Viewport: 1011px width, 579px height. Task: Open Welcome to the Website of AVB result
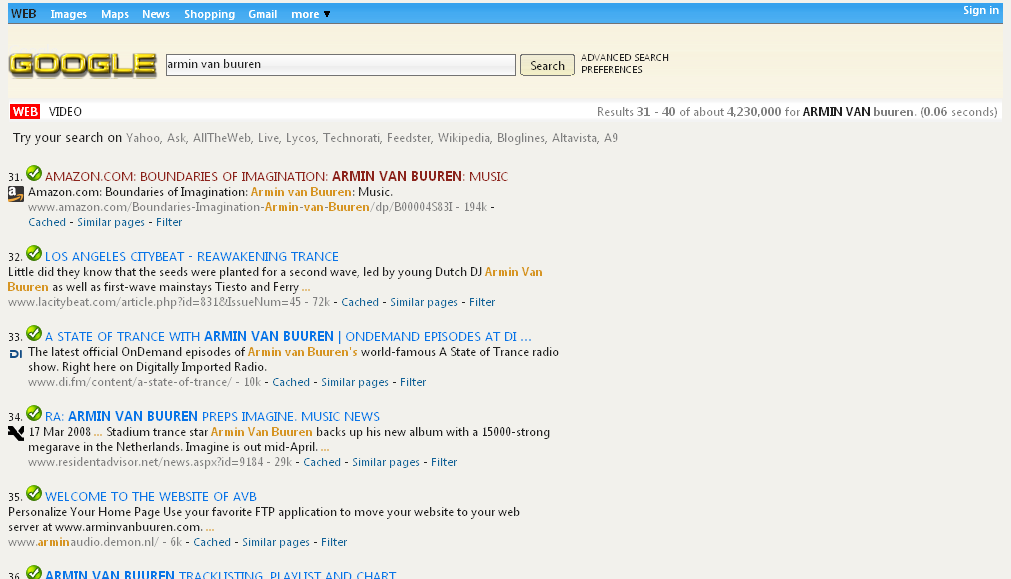pos(150,496)
